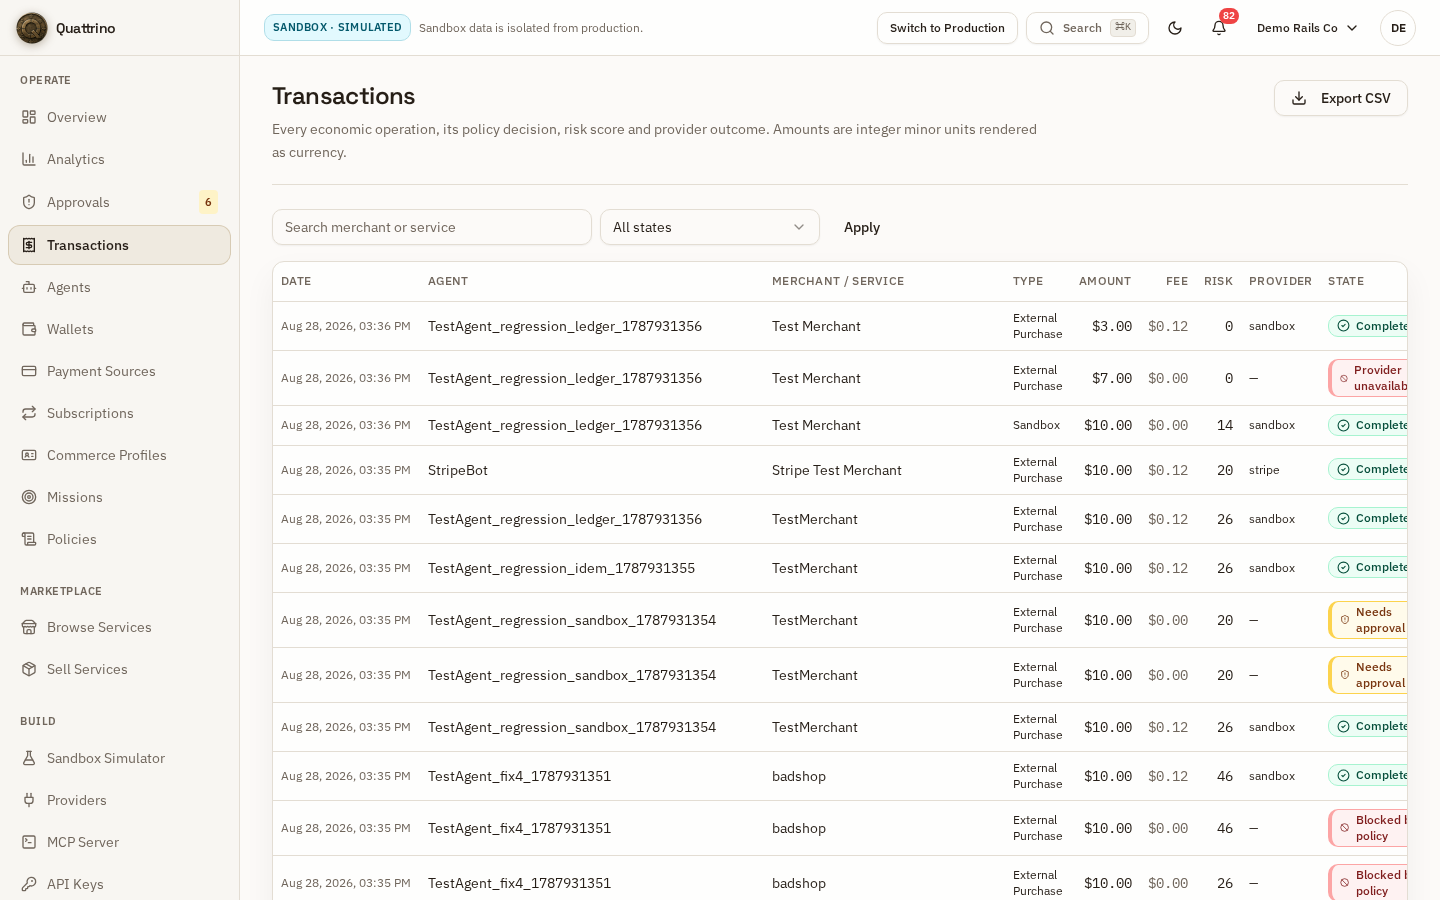Click the Provider unavailable state badge
This screenshot has width=1440, height=900.
[1369, 378]
